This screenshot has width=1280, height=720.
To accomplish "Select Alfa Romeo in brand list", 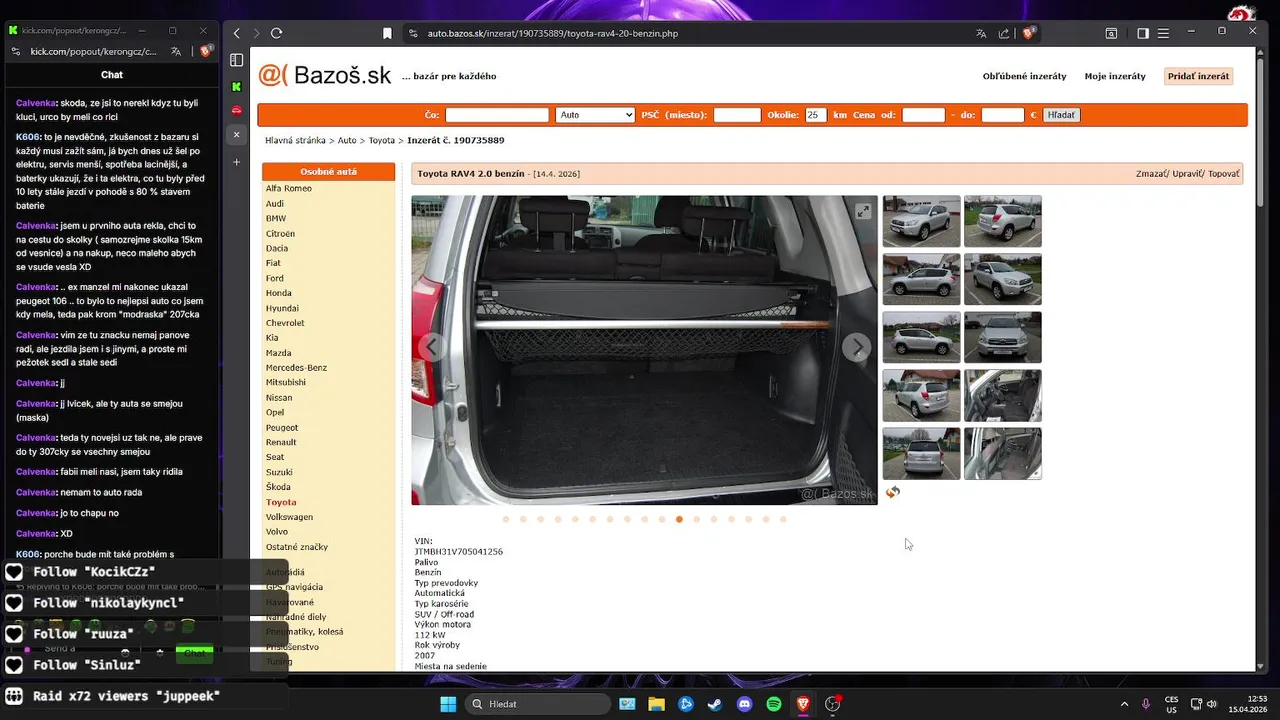I will click(x=288, y=188).
